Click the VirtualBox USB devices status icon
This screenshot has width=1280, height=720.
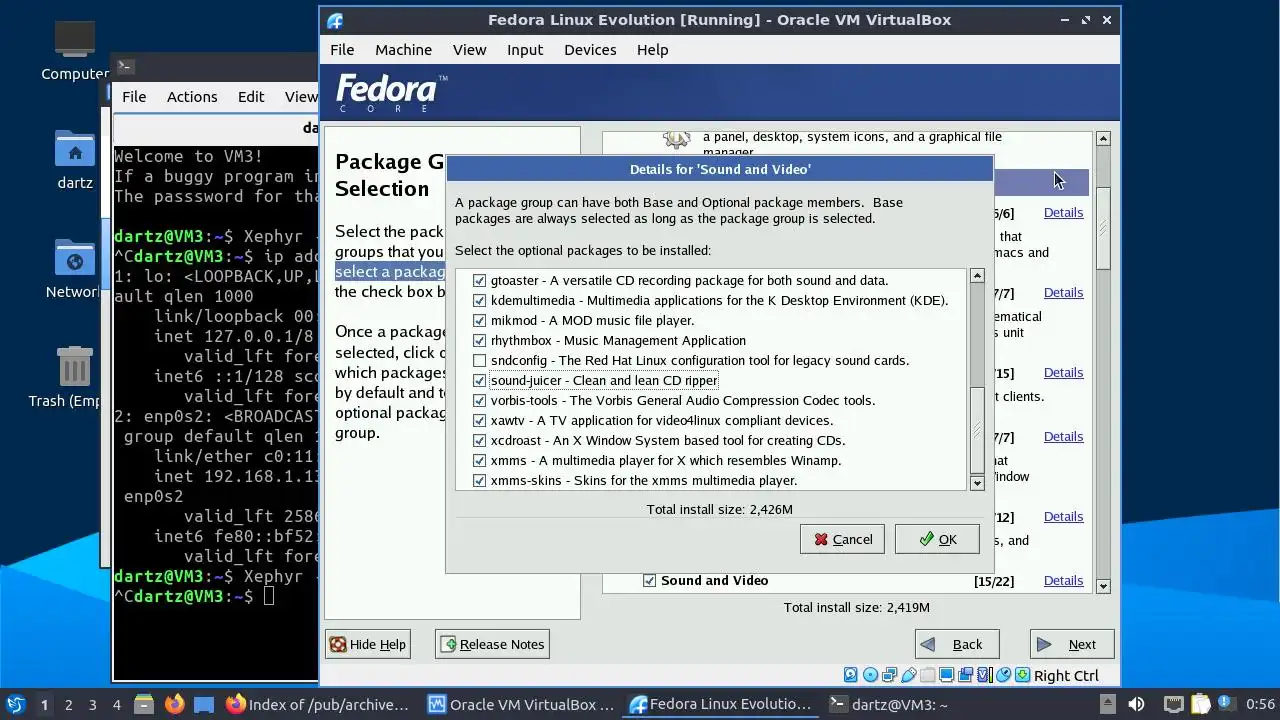[909, 675]
